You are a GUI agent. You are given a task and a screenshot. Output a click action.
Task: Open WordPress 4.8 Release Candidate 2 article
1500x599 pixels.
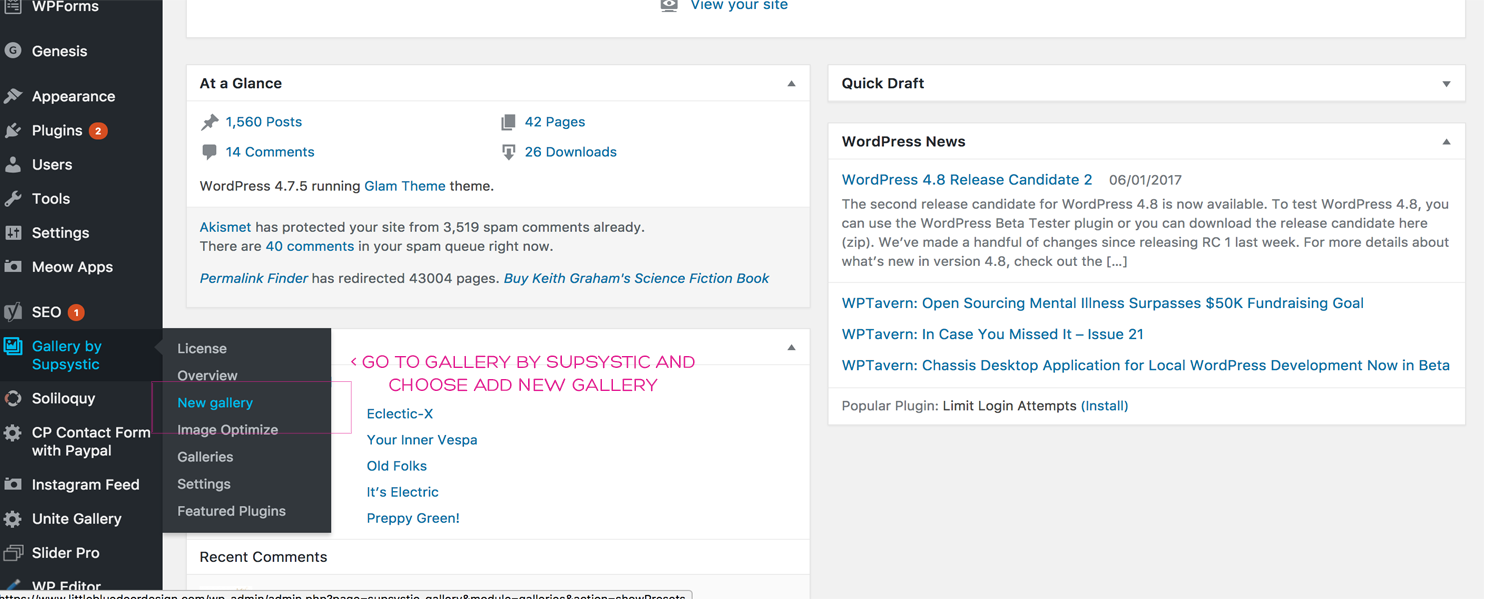[967, 180]
